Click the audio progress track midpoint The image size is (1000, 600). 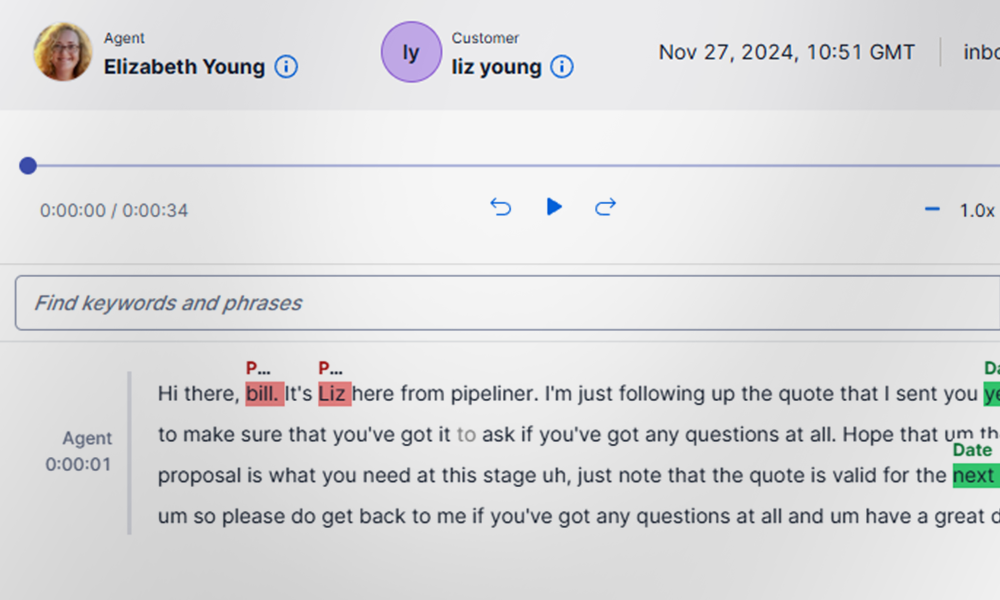(514, 165)
